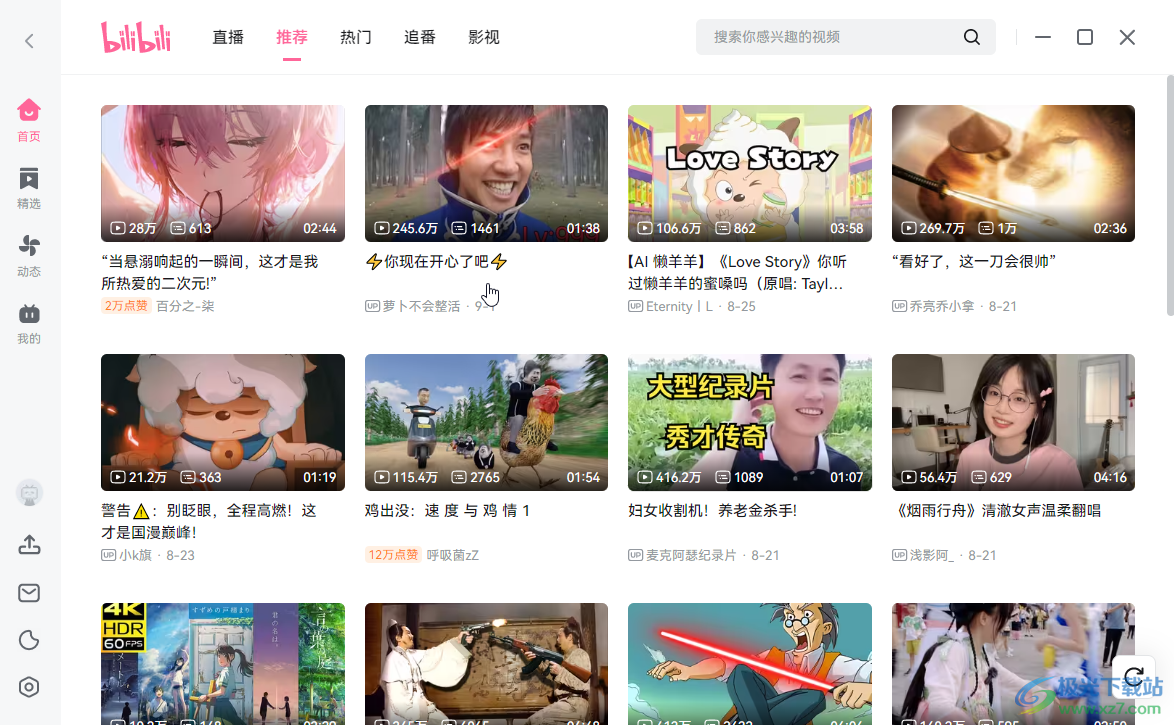Open the giant chicken scooter thumbnail
Image resolution: width=1174 pixels, height=725 pixels.
(x=487, y=422)
